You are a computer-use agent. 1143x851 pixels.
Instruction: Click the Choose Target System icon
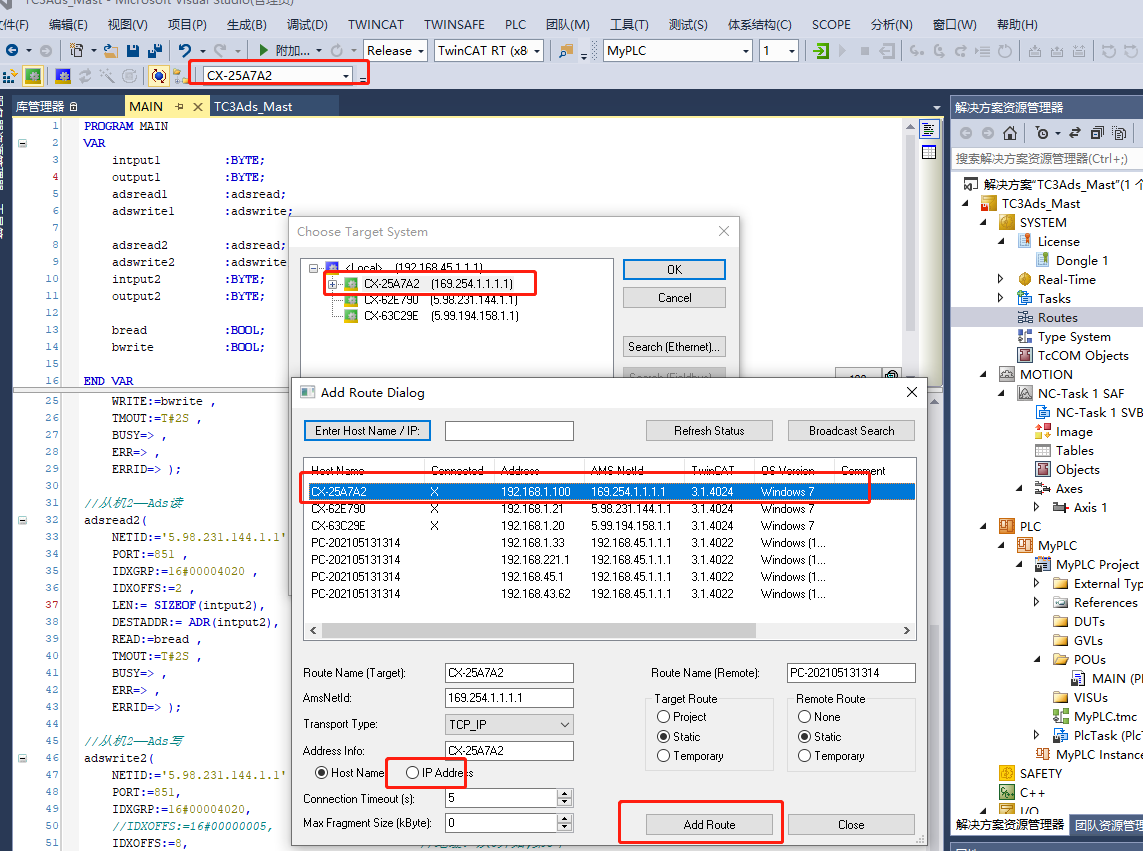click(x=179, y=76)
